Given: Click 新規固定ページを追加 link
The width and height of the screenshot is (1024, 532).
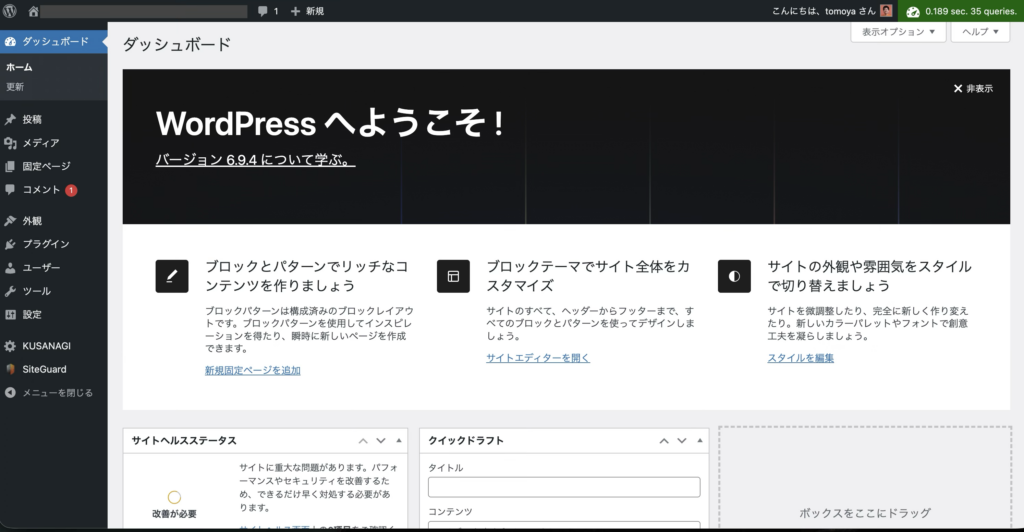Looking at the screenshot, I should pos(252,370).
